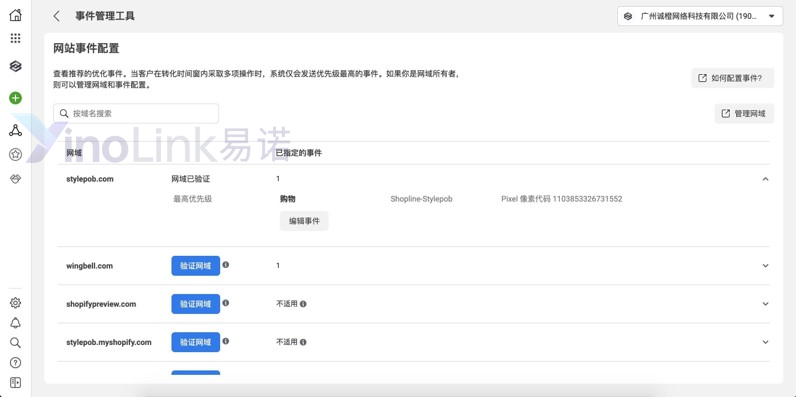Open settings gear in sidebar
This screenshot has height=397, width=796.
15,303
